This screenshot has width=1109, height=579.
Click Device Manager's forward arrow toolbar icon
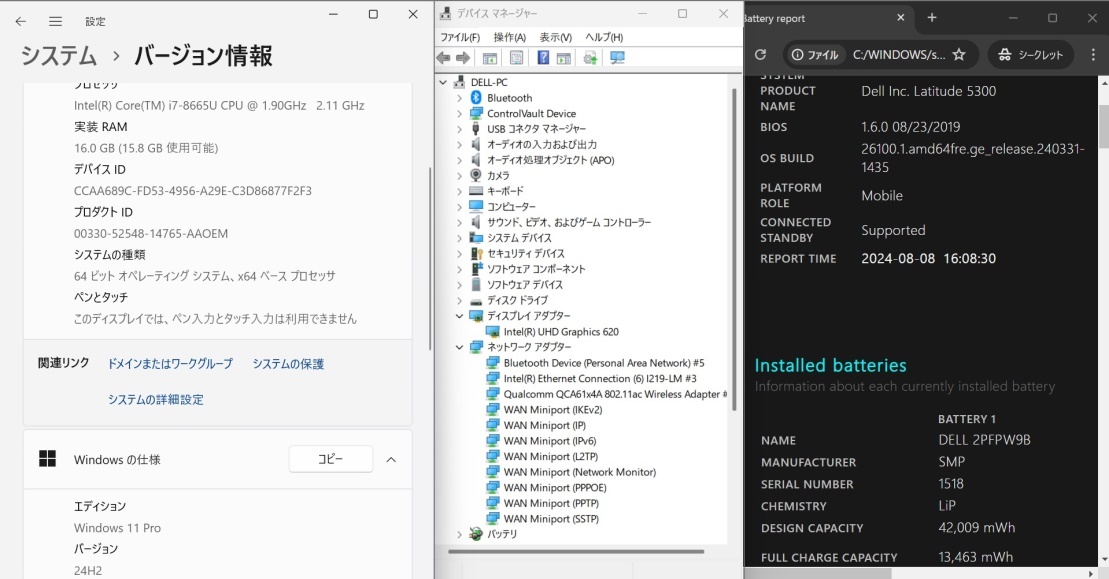(463, 58)
